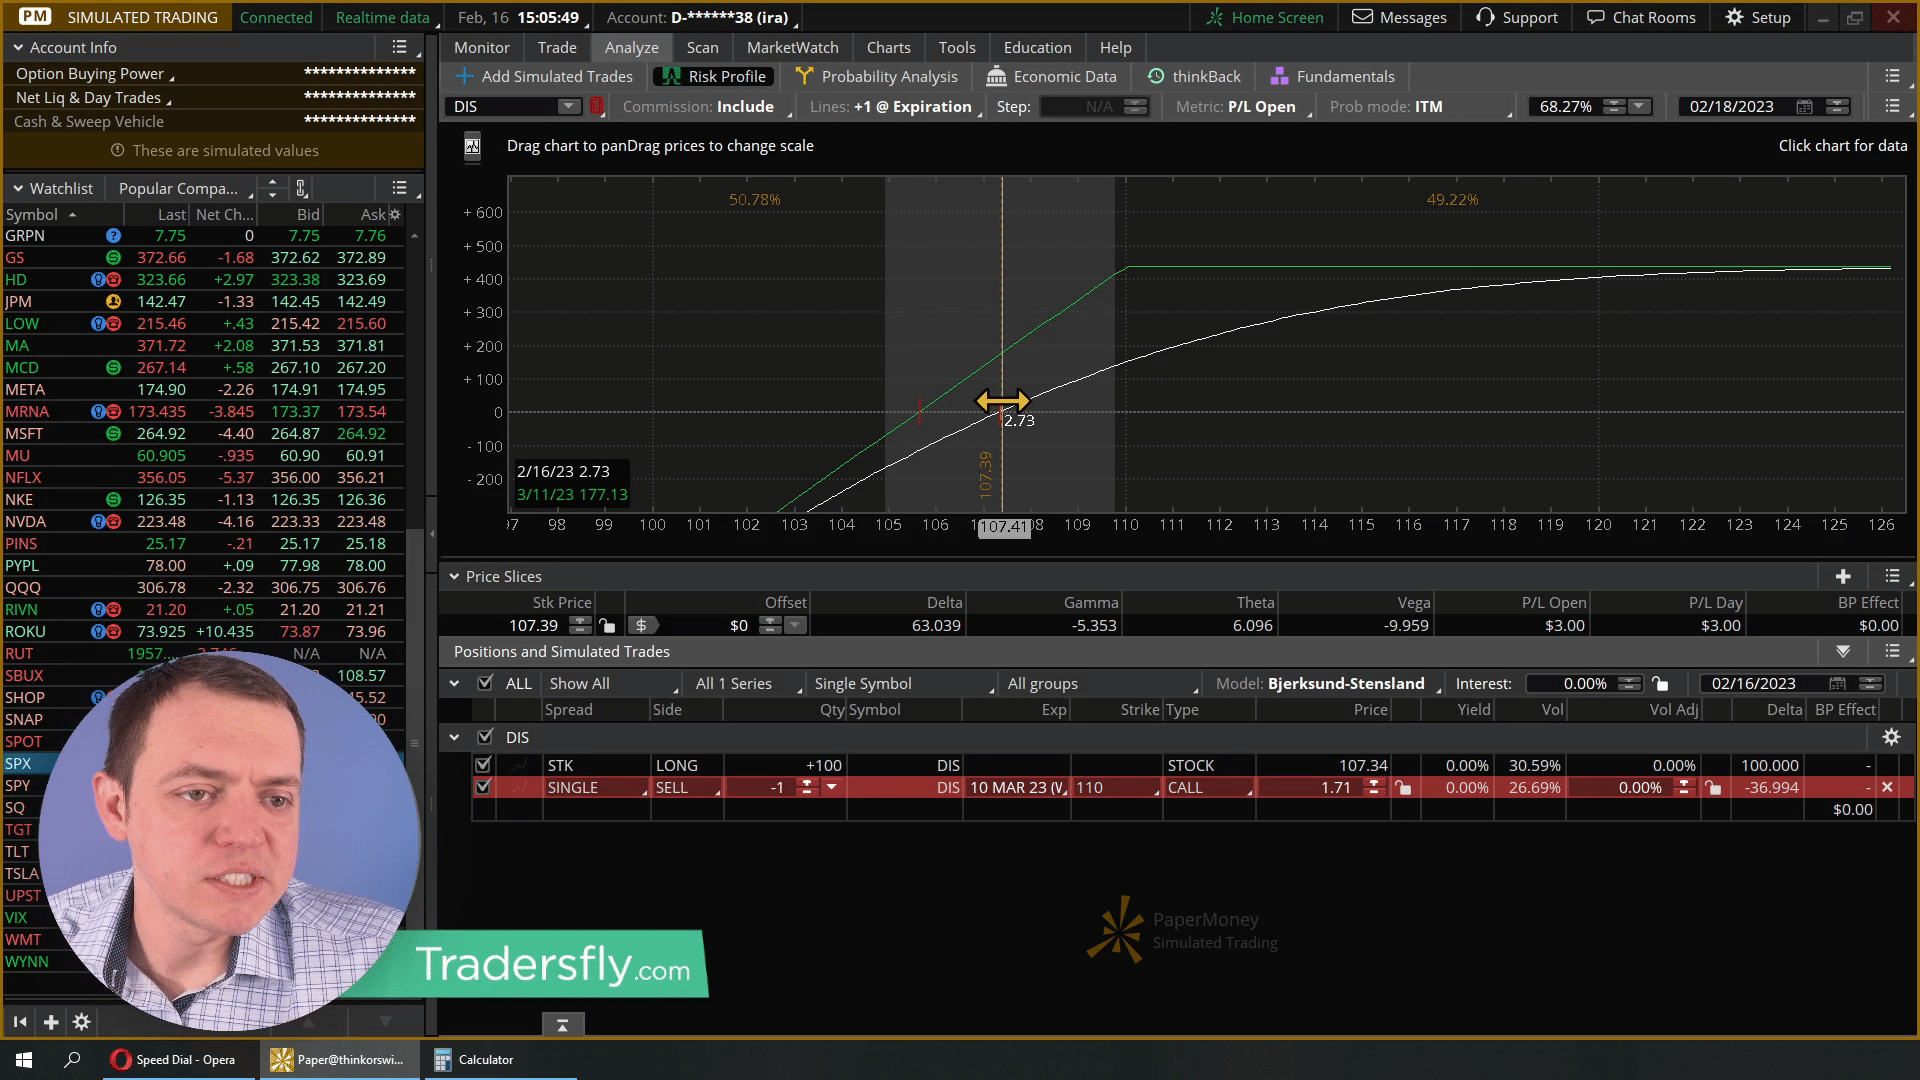The width and height of the screenshot is (1920, 1080).
Task: Open calendar icon next to 02/18/2023
Action: [x=1804, y=106]
